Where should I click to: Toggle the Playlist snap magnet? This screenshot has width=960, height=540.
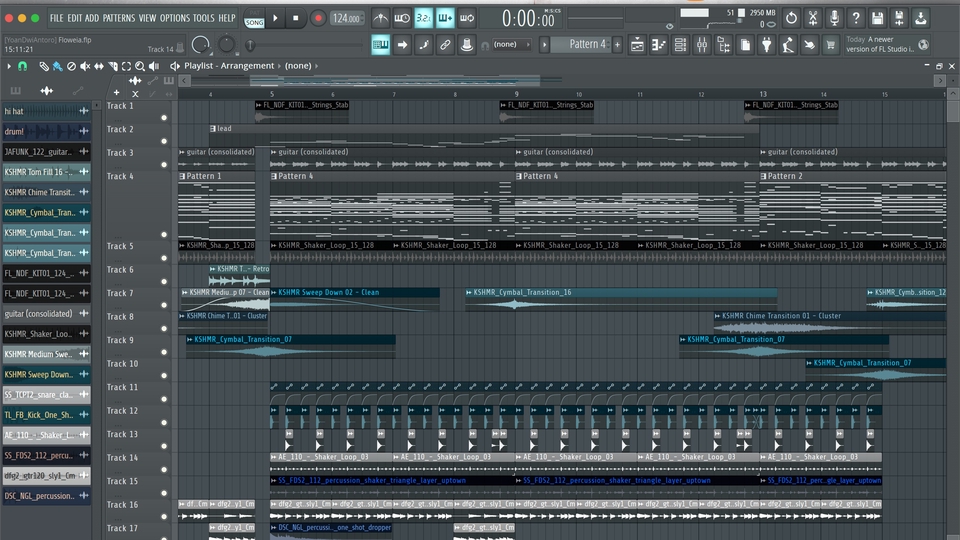pos(23,66)
